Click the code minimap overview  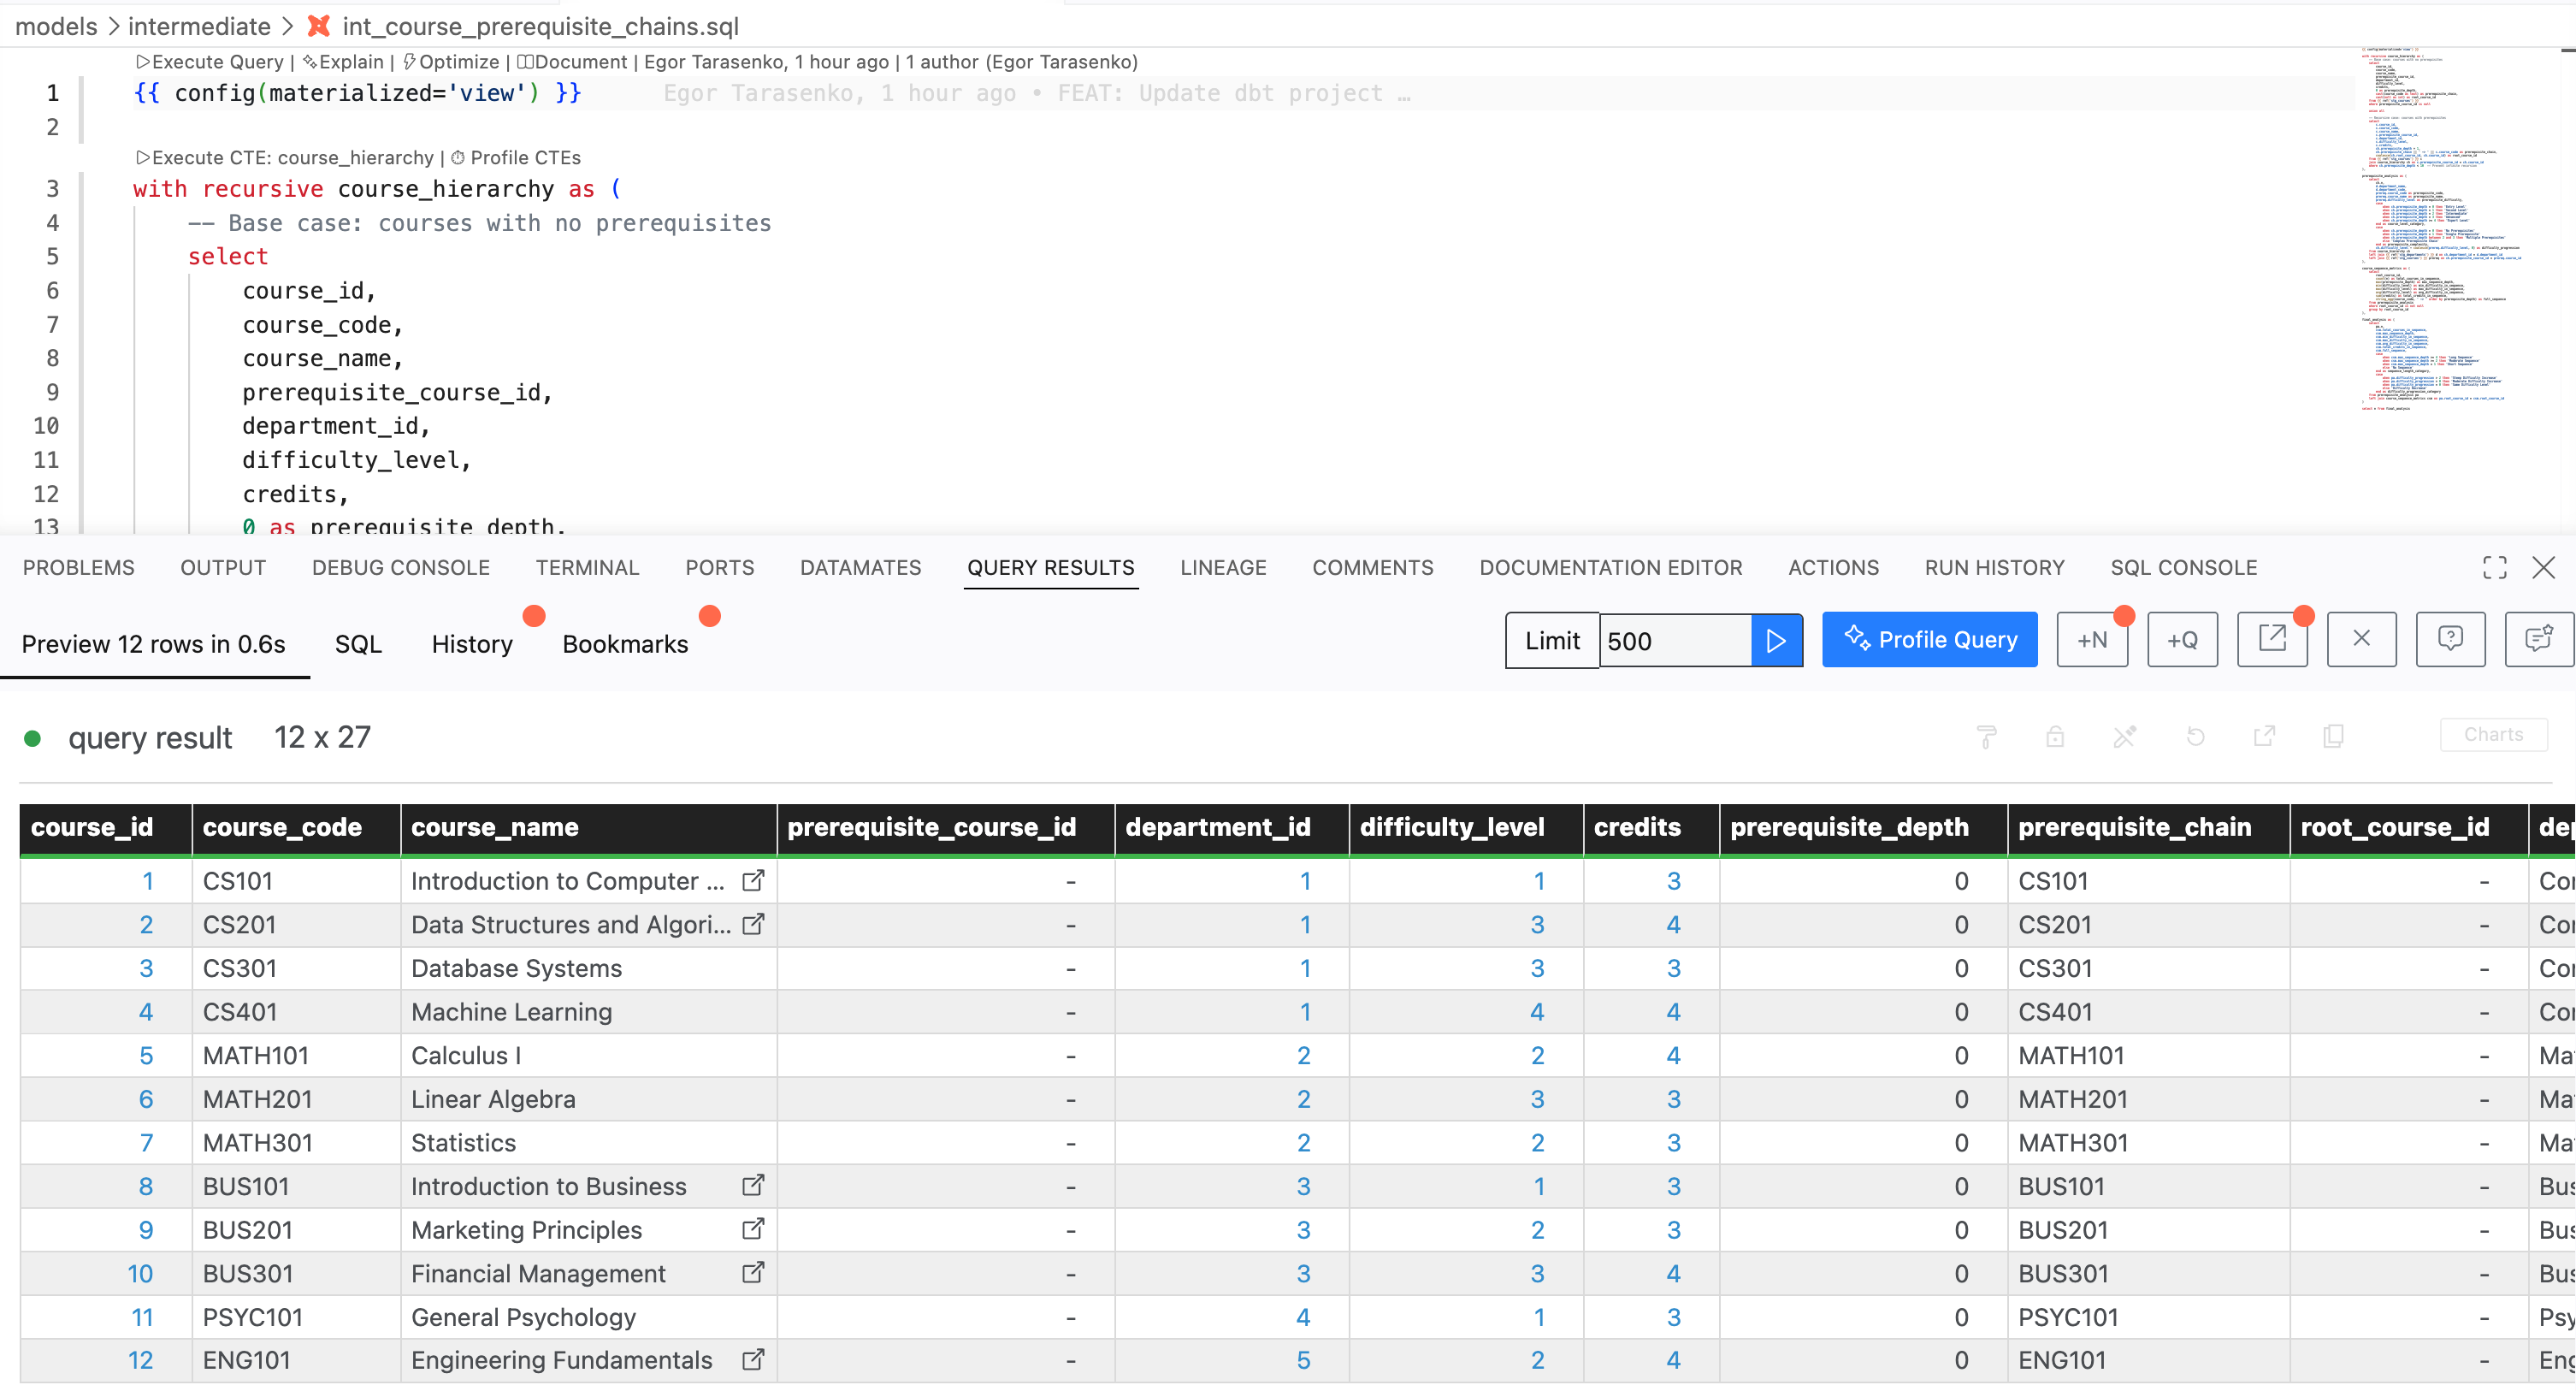pyautogui.click(x=2440, y=230)
